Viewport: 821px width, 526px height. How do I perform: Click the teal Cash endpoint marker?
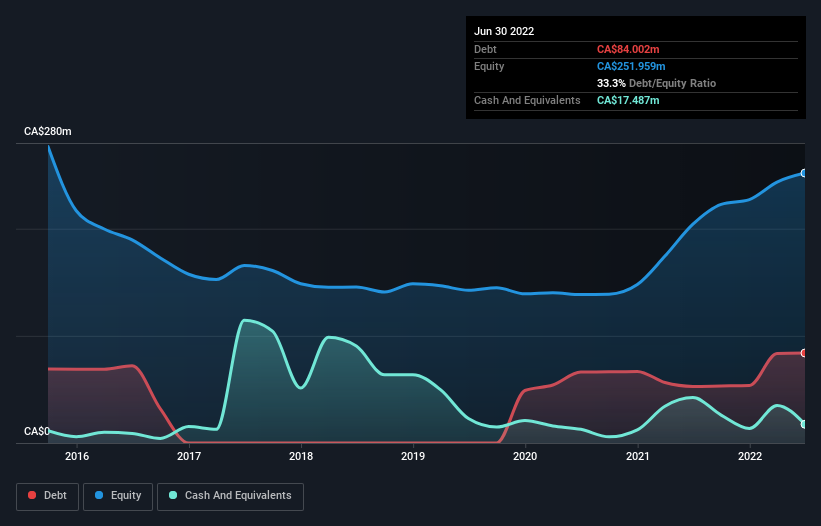[804, 424]
